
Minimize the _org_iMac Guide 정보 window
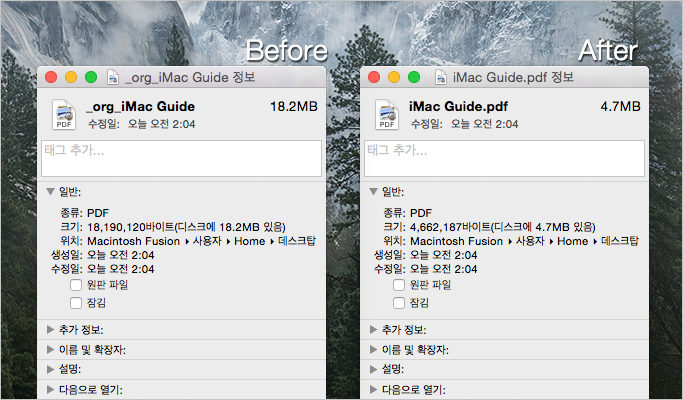tap(71, 78)
